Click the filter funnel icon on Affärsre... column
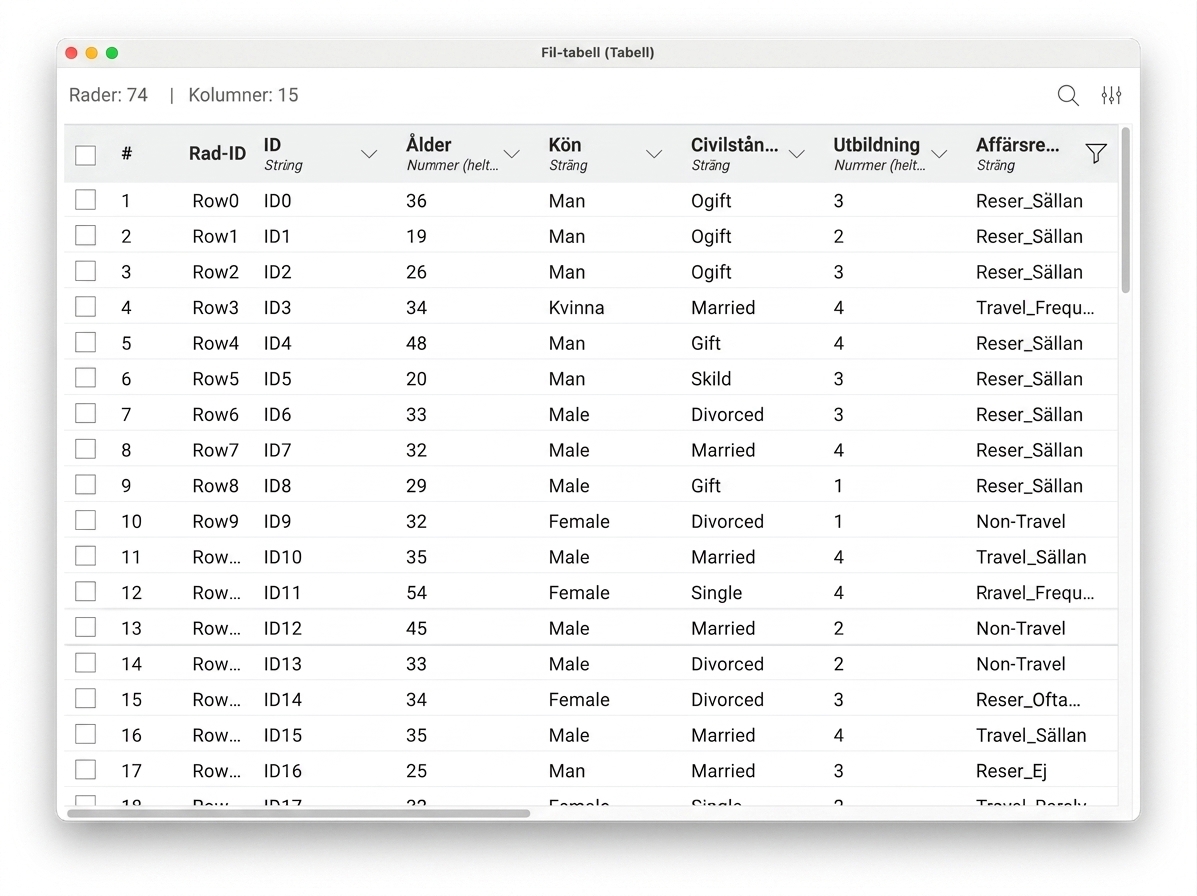 click(x=1095, y=153)
